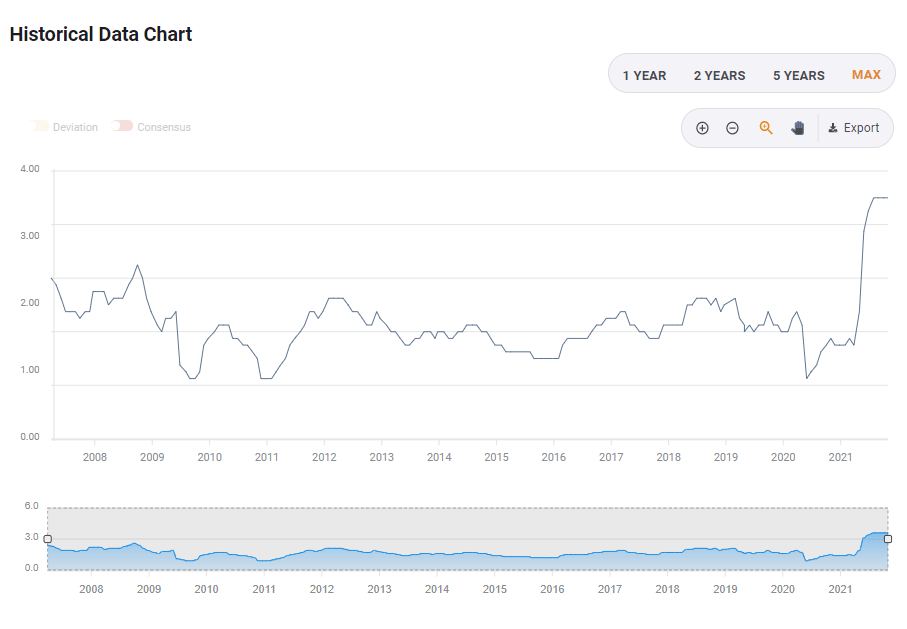Toggle the Consensus series switch
This screenshot has height=629, width=907.
tap(123, 127)
